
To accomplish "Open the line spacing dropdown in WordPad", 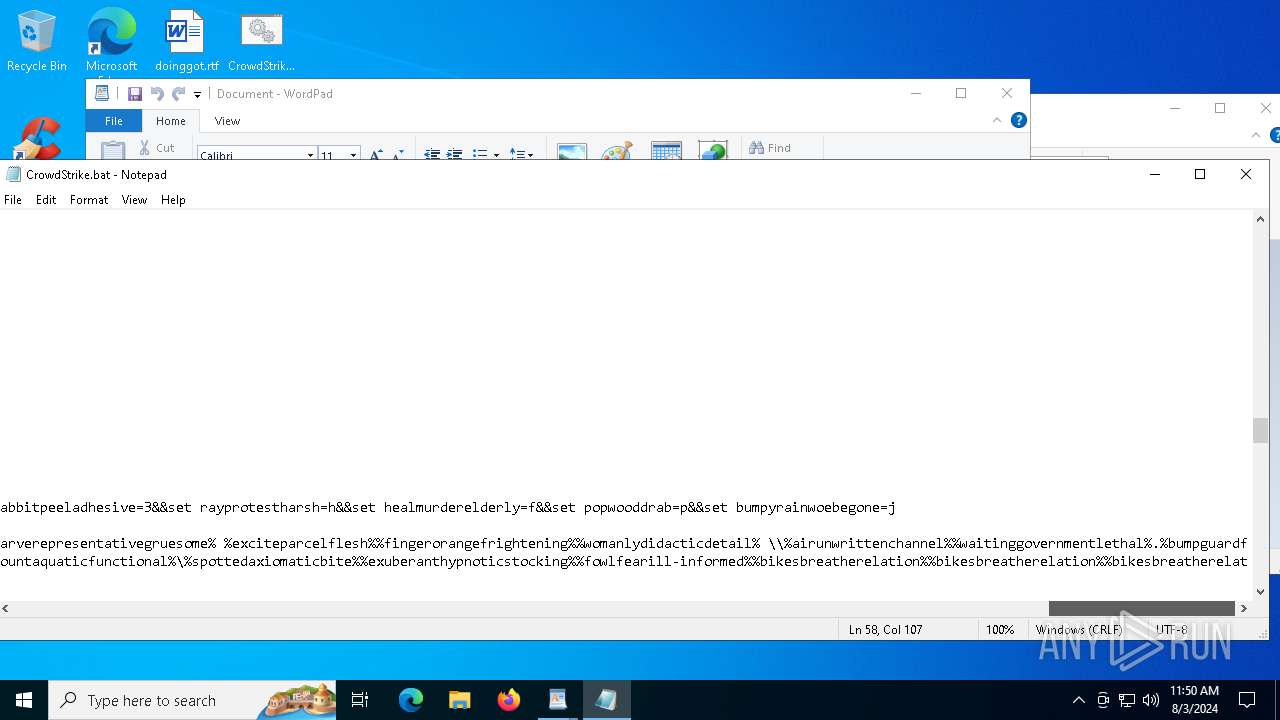I will coord(521,154).
